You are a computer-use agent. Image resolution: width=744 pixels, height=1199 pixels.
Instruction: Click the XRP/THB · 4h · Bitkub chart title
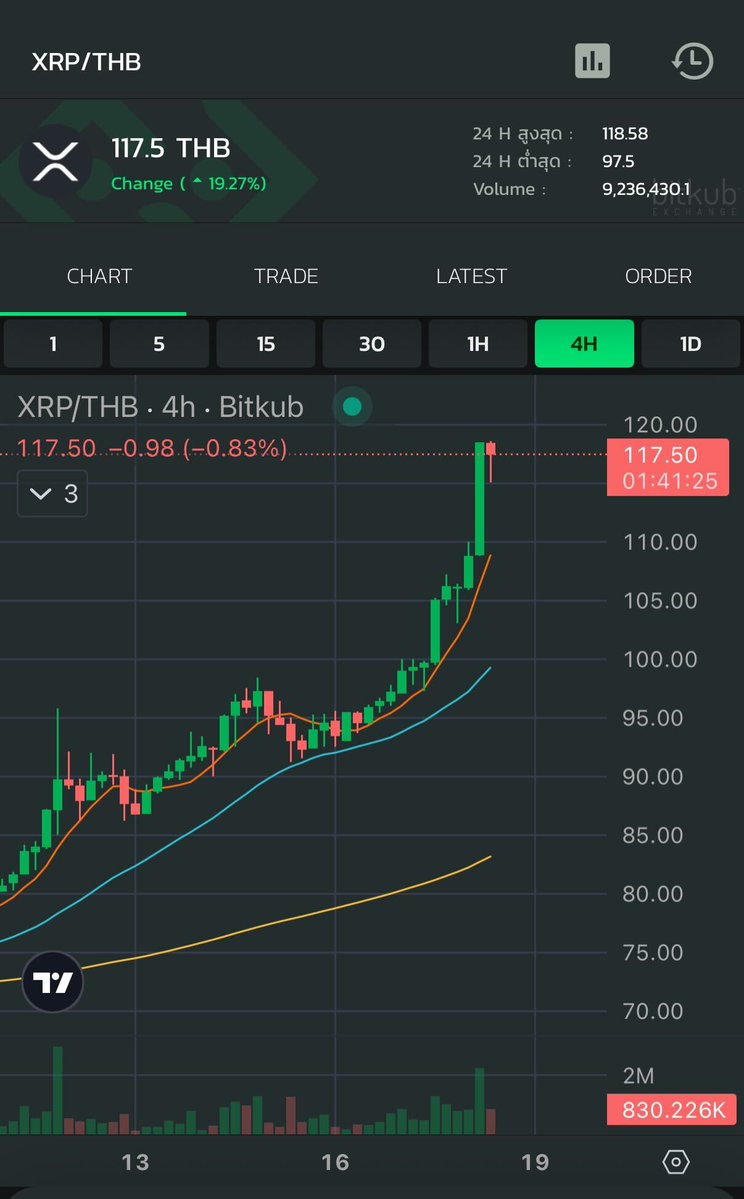(x=161, y=407)
